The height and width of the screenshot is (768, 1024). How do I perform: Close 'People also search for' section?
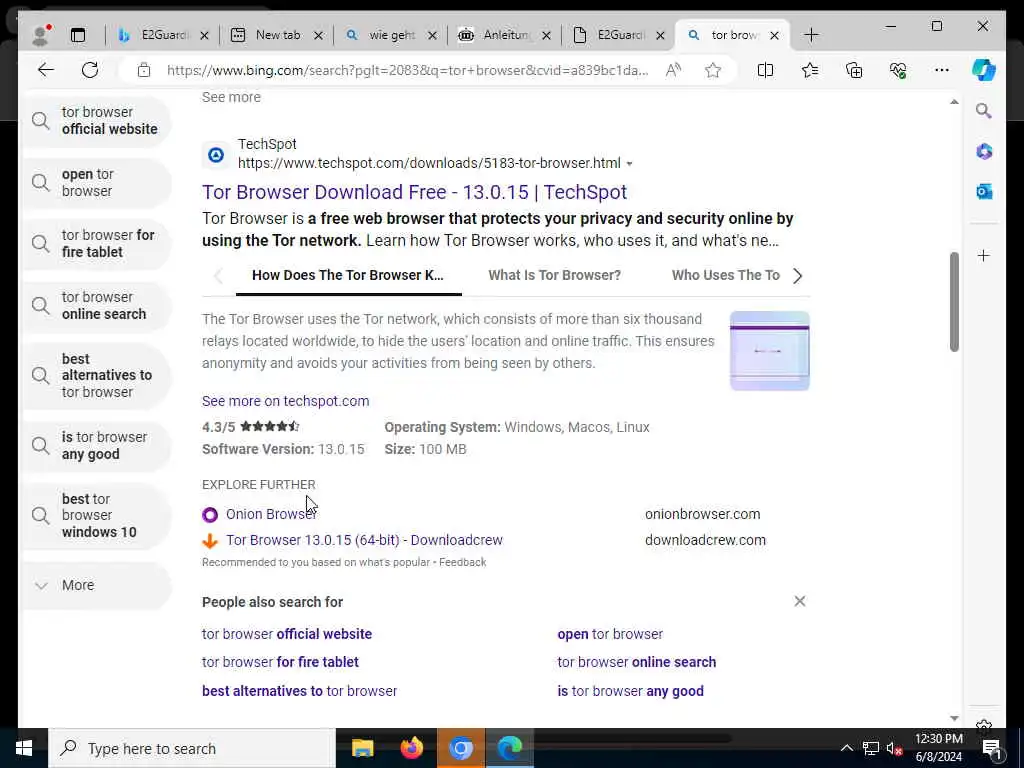pos(799,601)
